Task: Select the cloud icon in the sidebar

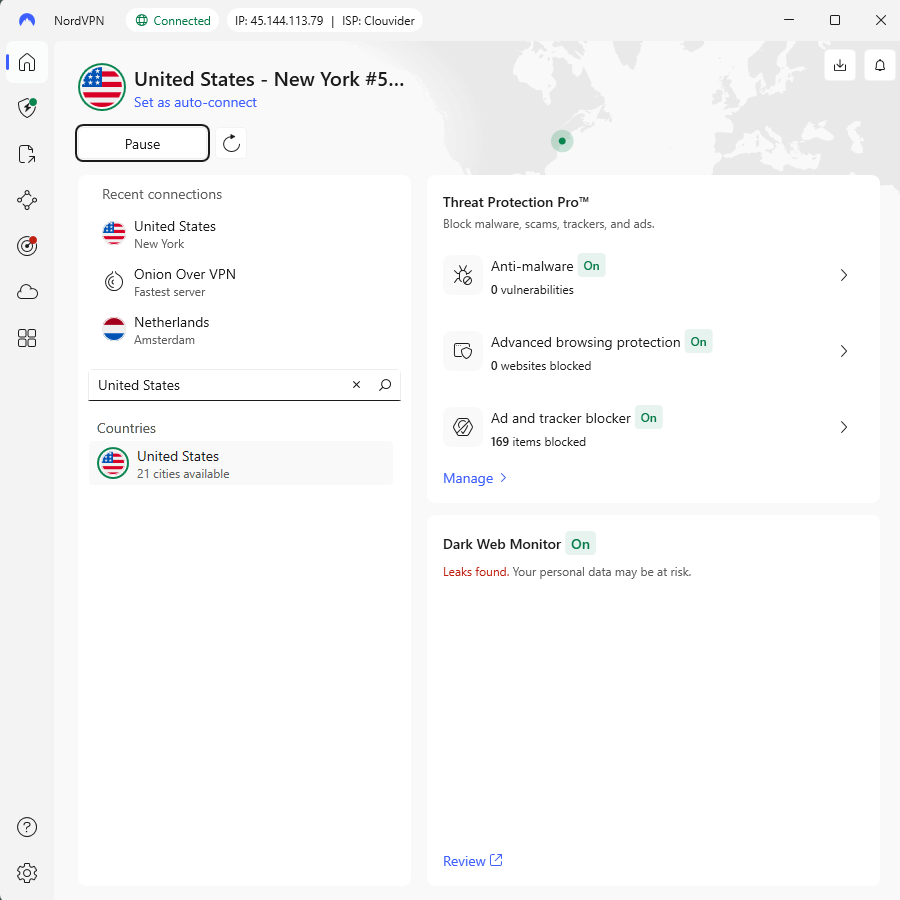Action: (x=26, y=291)
